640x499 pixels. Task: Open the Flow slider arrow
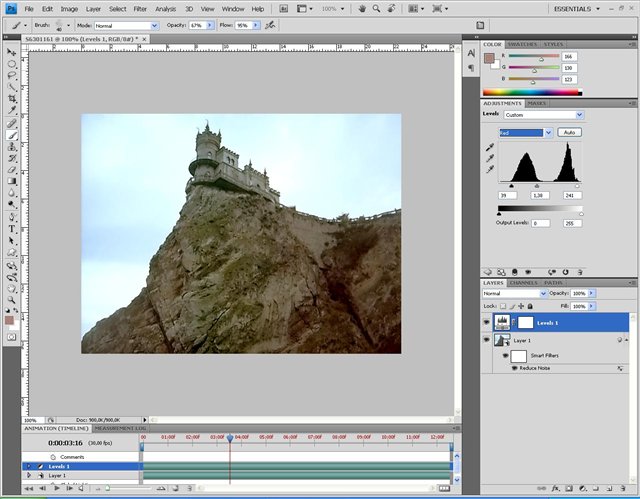[x=256, y=25]
